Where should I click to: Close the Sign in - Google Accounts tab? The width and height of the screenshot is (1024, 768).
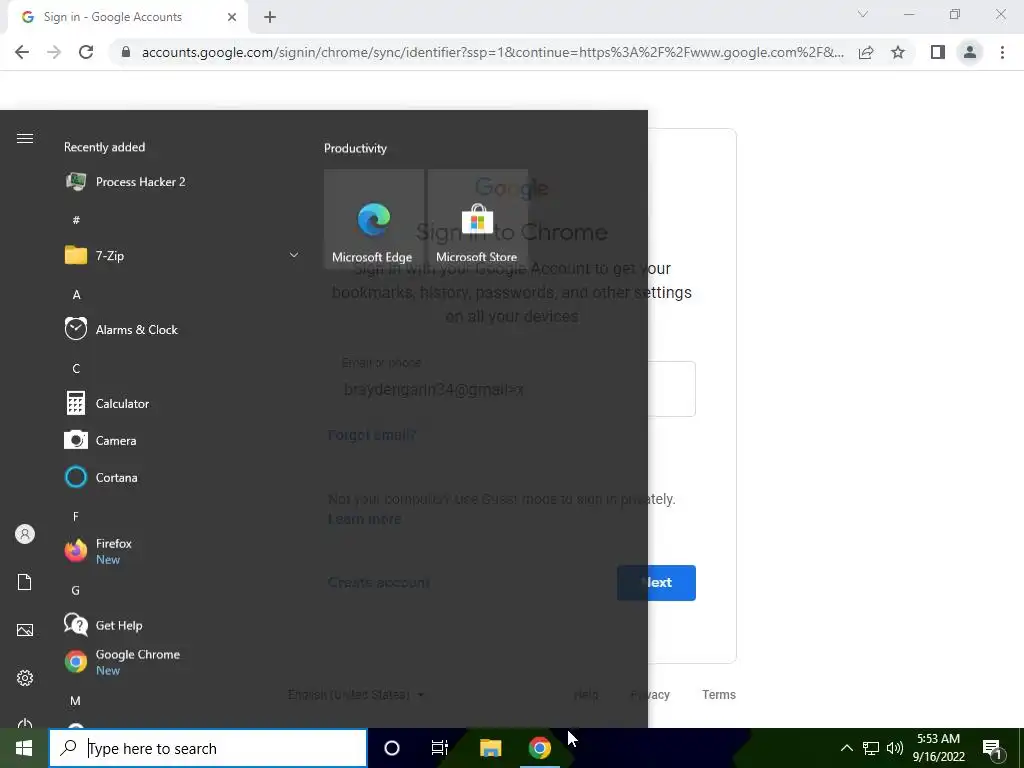(x=232, y=17)
